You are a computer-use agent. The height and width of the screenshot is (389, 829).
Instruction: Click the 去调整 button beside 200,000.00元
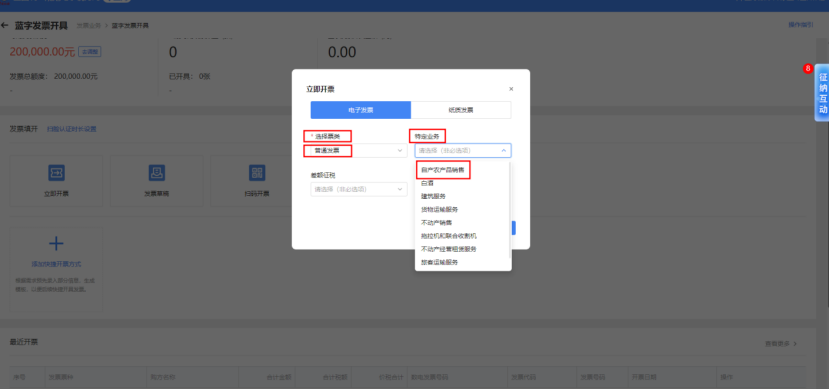pos(89,52)
